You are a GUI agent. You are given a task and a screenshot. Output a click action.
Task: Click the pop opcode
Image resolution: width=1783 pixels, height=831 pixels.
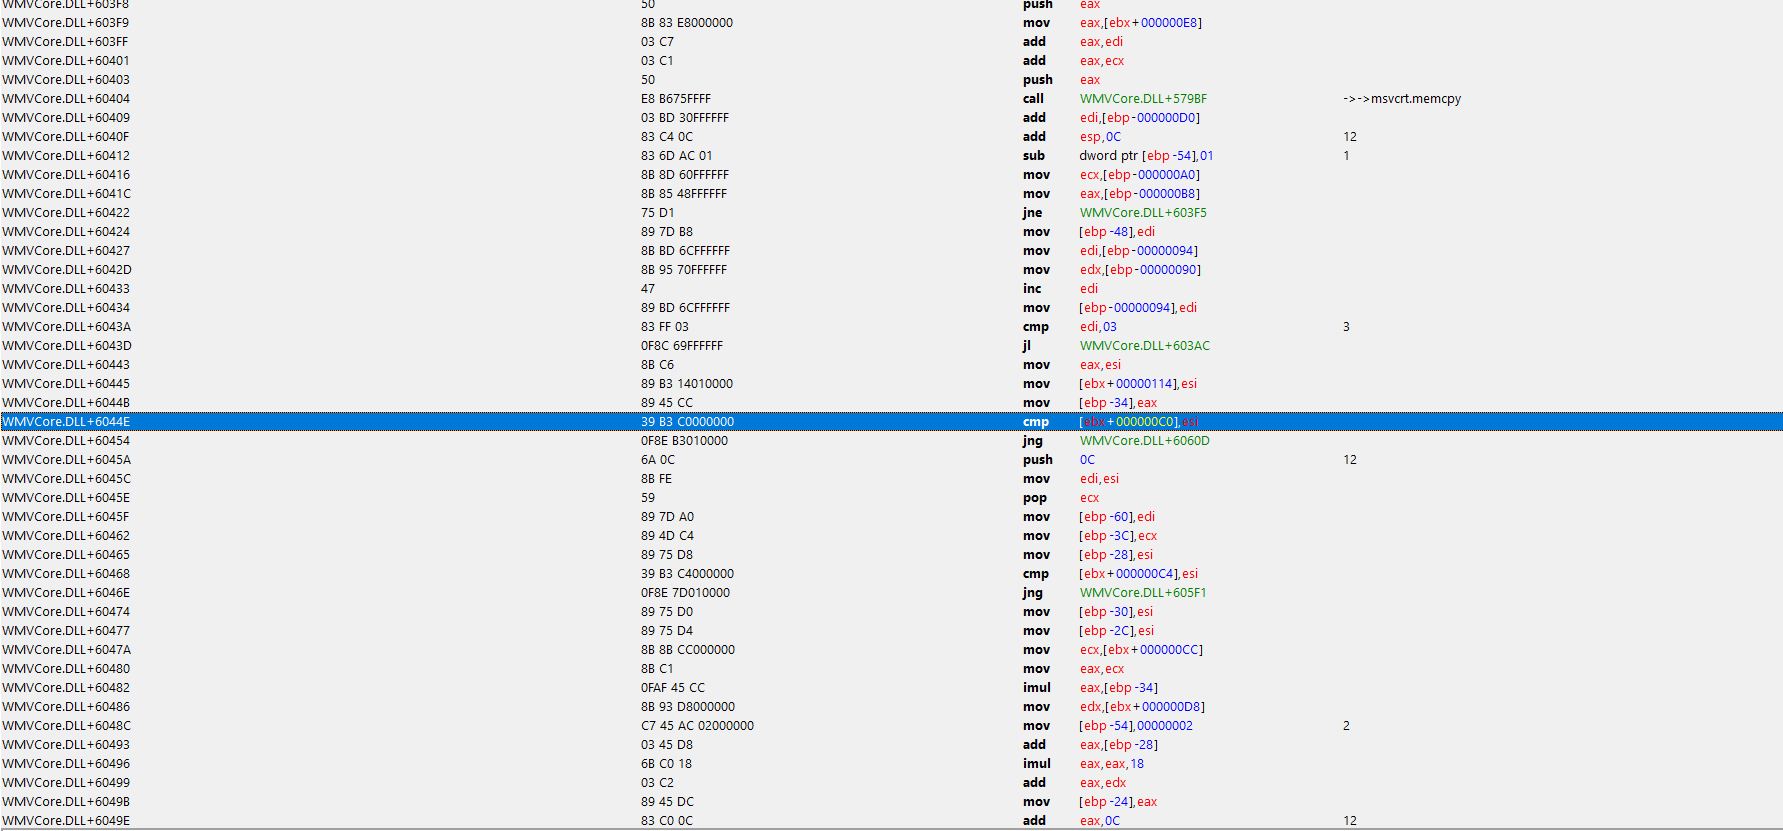[1035, 498]
